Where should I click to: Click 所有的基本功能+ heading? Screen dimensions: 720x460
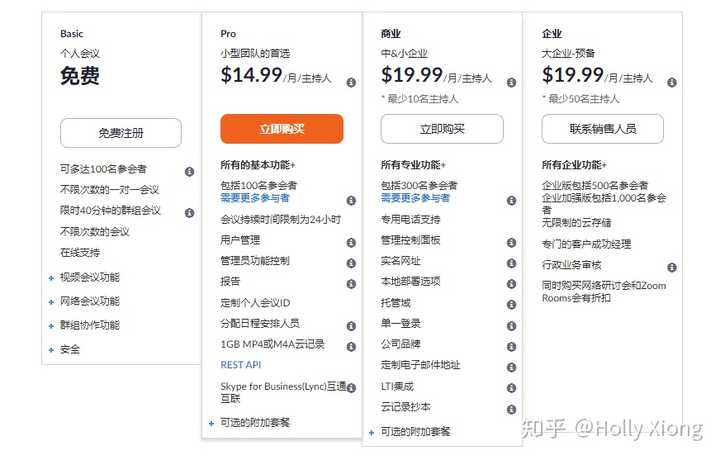[x=258, y=165]
